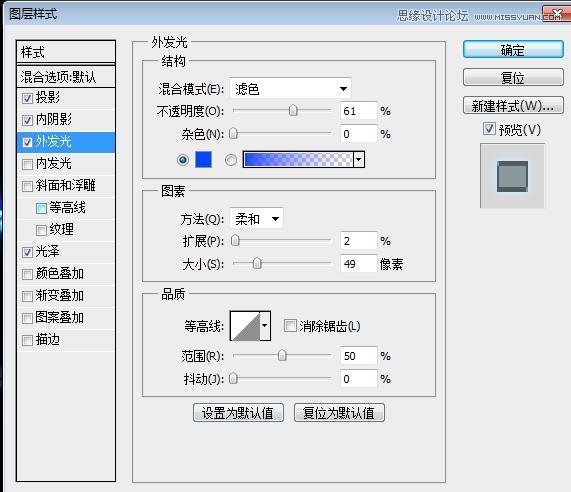
Task: Open the 内阴影 settings row
Action: [66, 120]
